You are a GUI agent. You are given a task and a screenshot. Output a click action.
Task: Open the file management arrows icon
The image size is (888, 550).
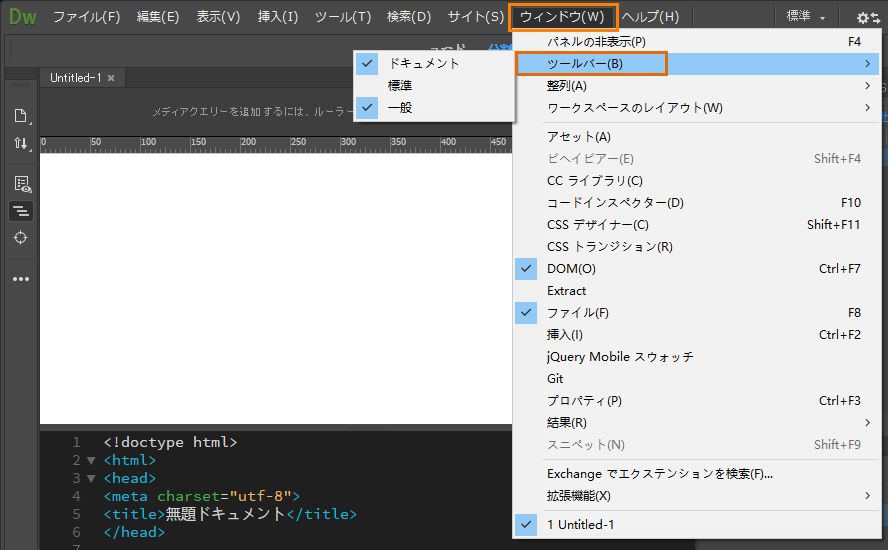click(x=21, y=143)
